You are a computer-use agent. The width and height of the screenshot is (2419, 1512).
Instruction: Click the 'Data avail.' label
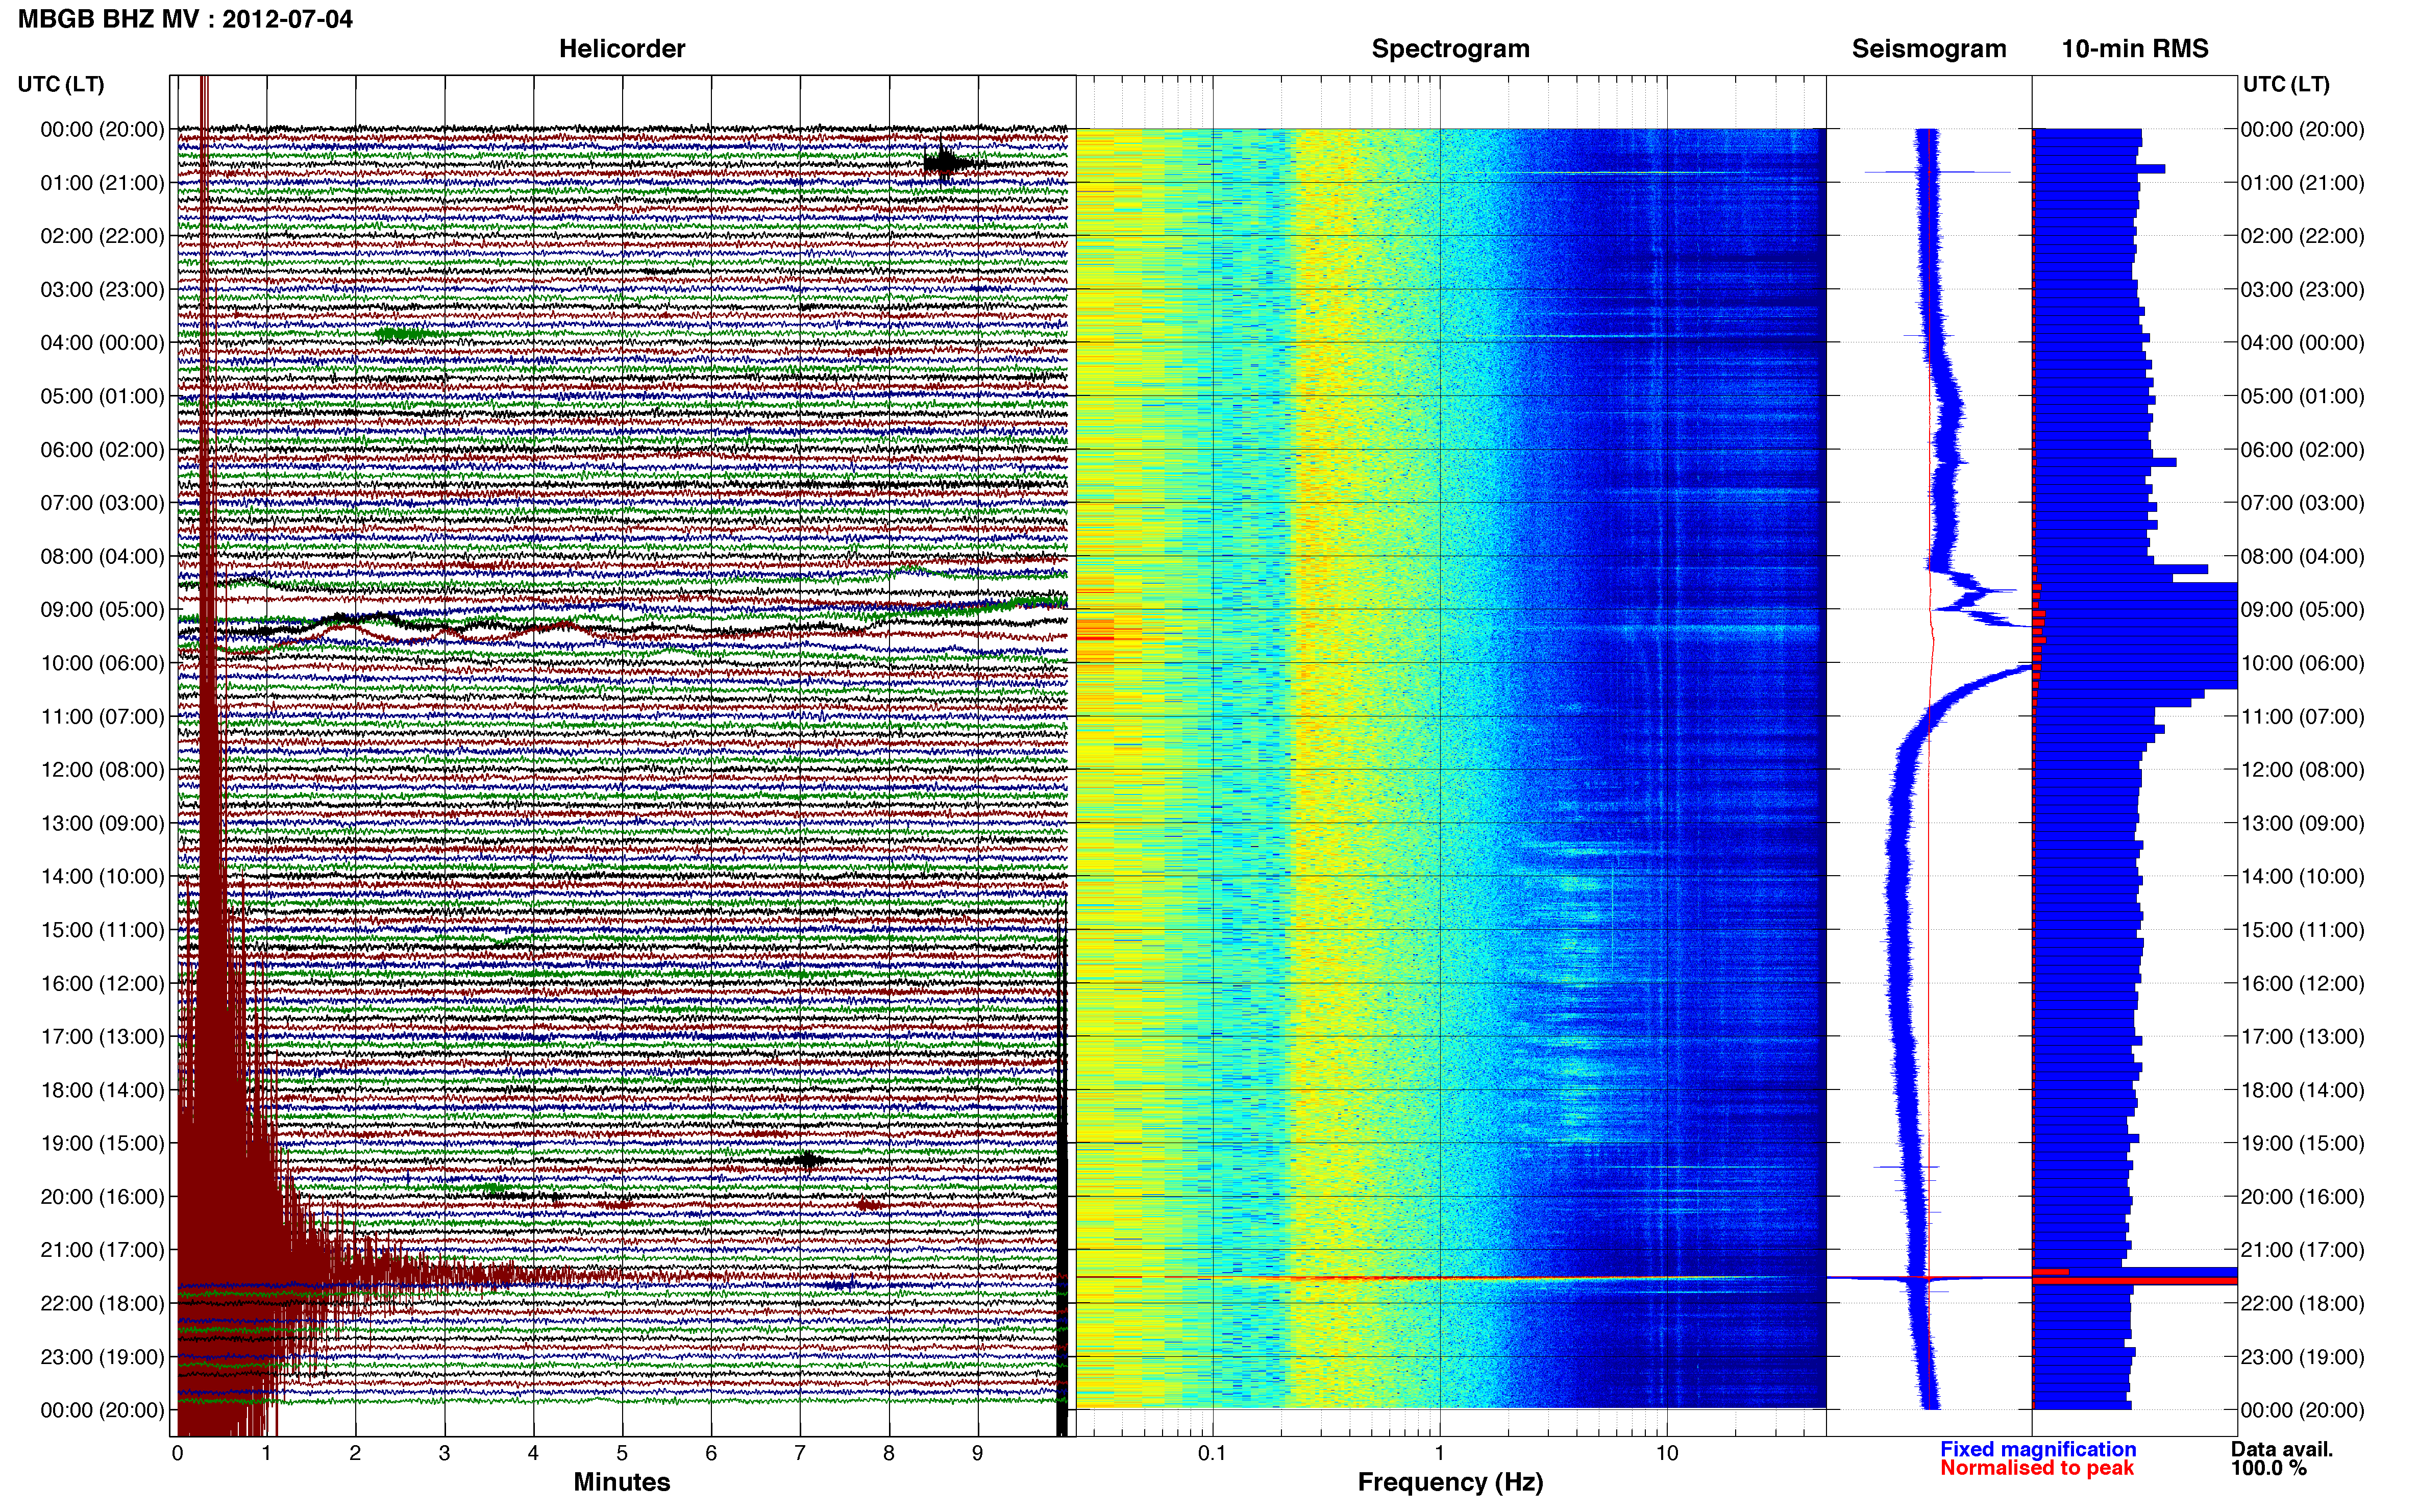(2282, 1449)
